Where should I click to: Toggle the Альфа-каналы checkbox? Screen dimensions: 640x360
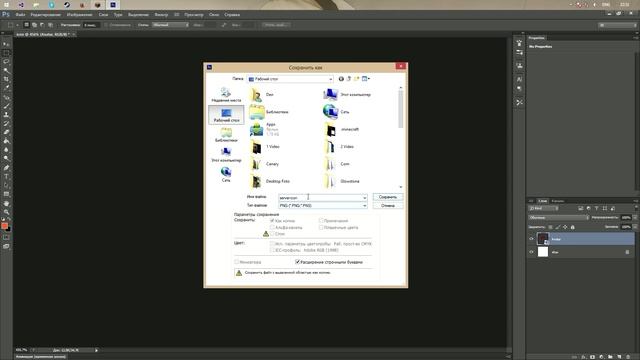[x=272, y=227]
